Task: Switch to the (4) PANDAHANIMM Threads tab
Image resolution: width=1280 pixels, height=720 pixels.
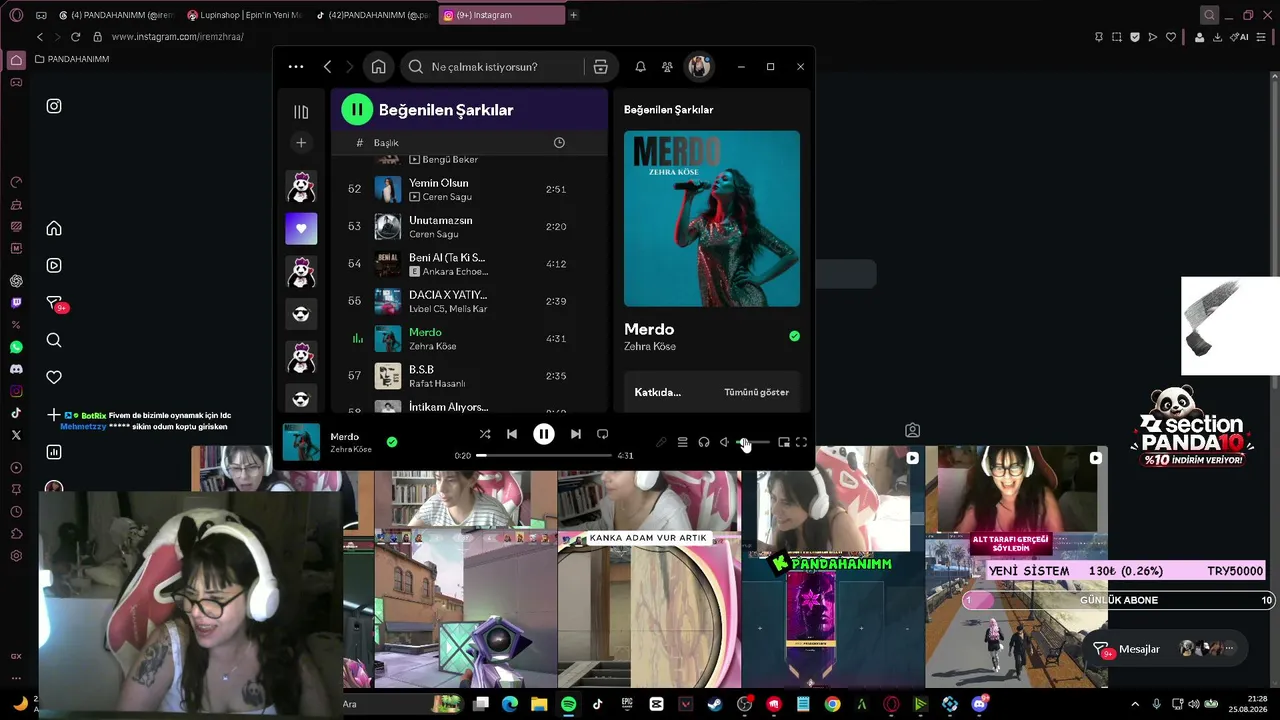Action: [x=115, y=15]
